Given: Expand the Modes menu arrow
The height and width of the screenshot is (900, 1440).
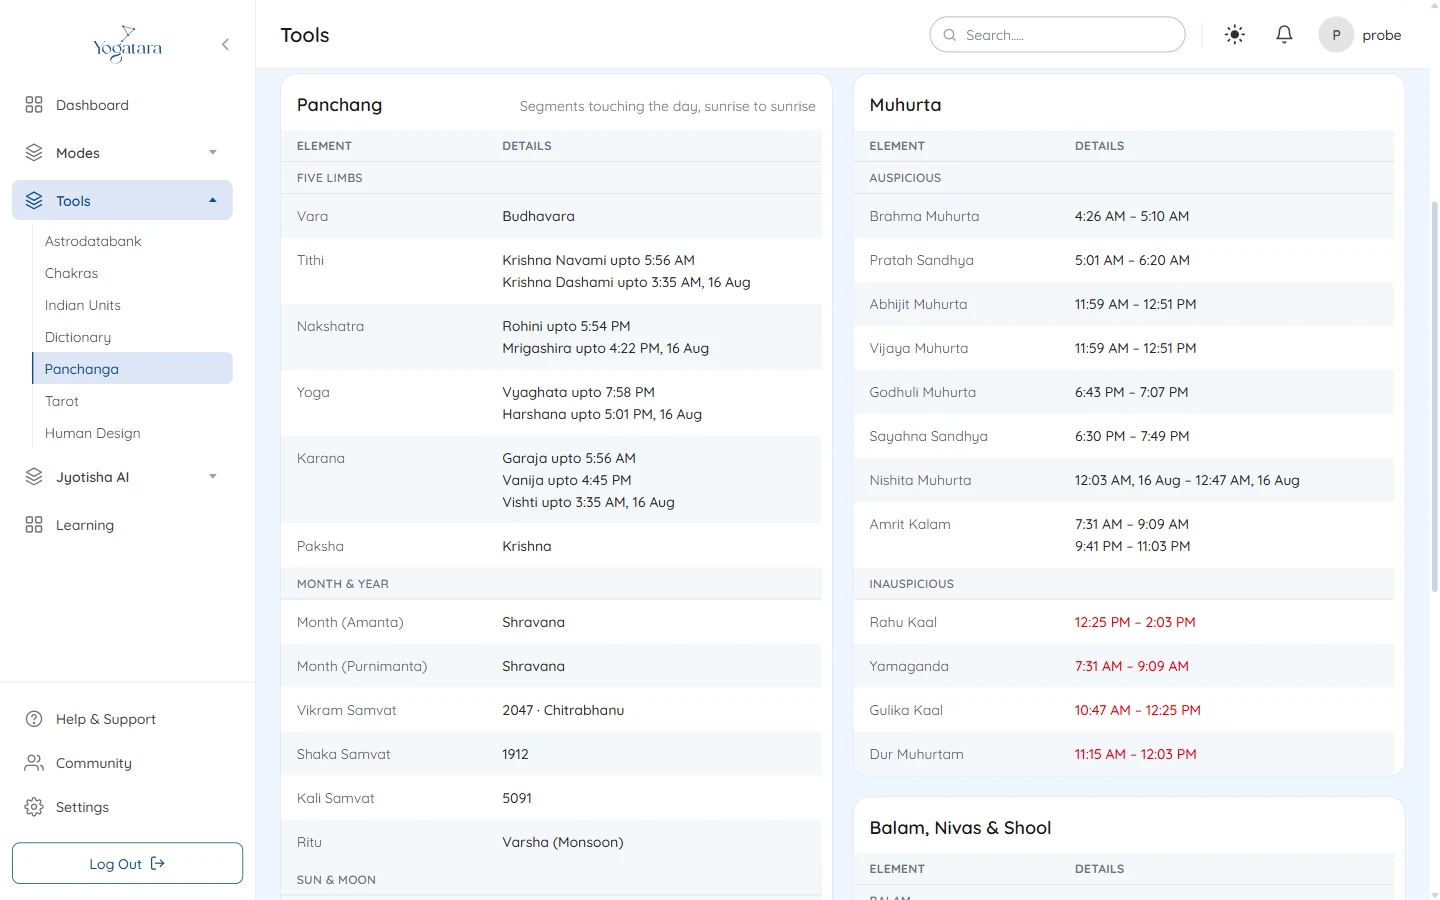Looking at the screenshot, I should coord(213,153).
